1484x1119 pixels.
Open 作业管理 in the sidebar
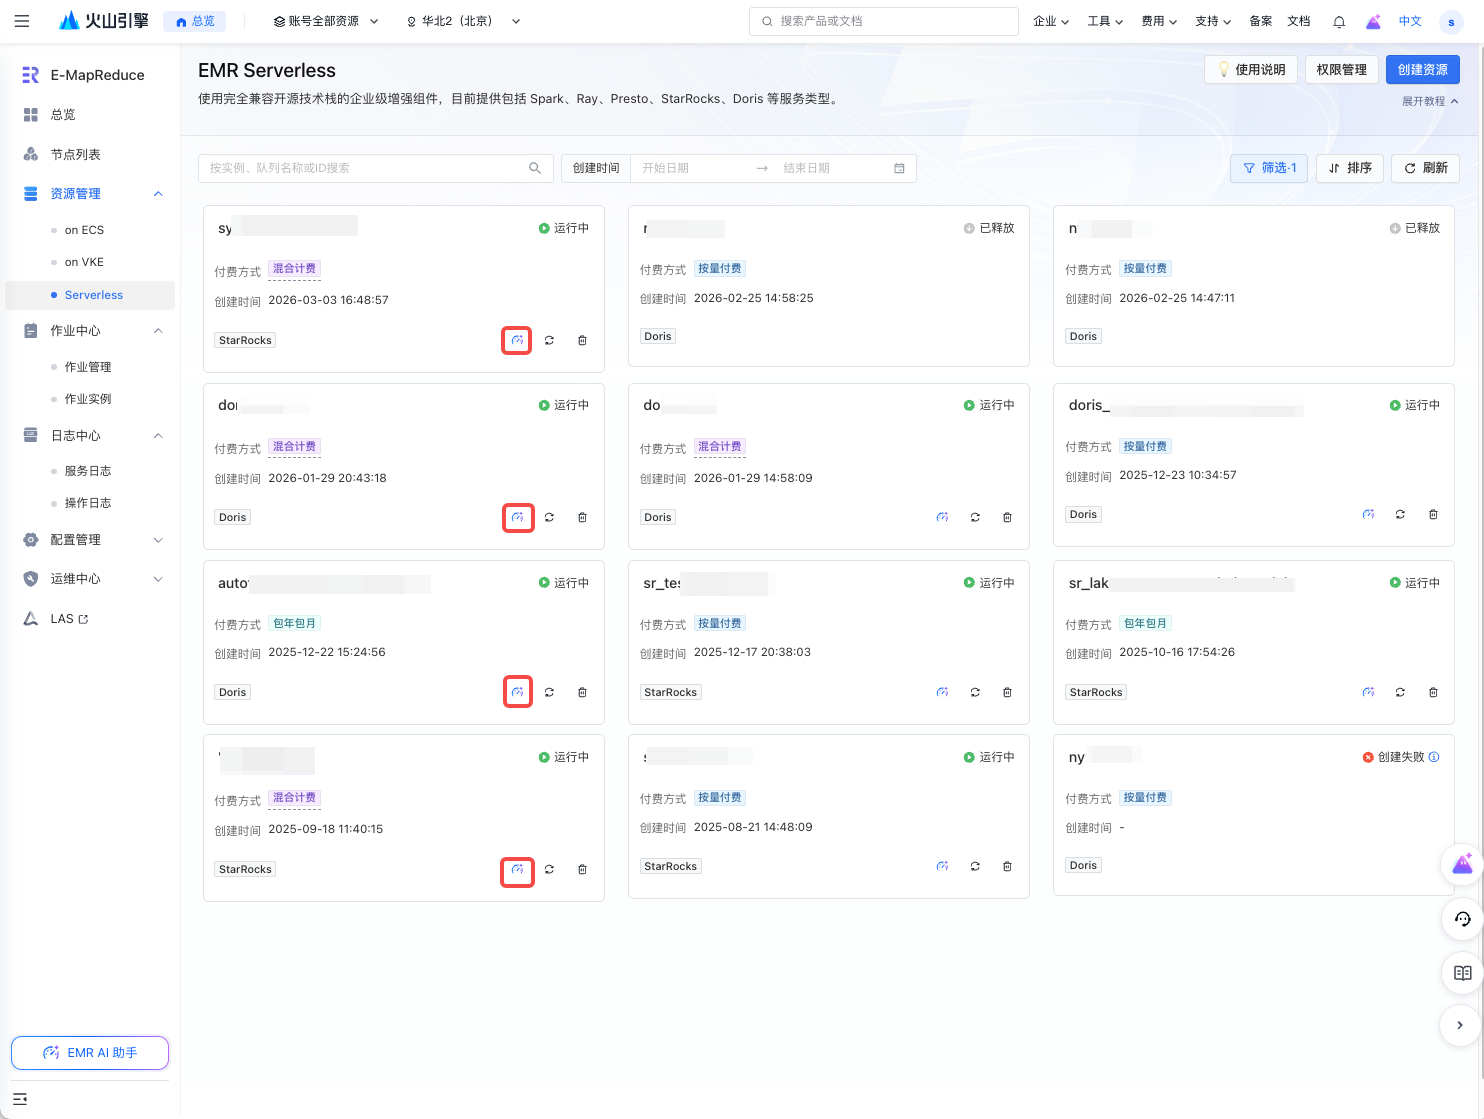click(x=90, y=367)
